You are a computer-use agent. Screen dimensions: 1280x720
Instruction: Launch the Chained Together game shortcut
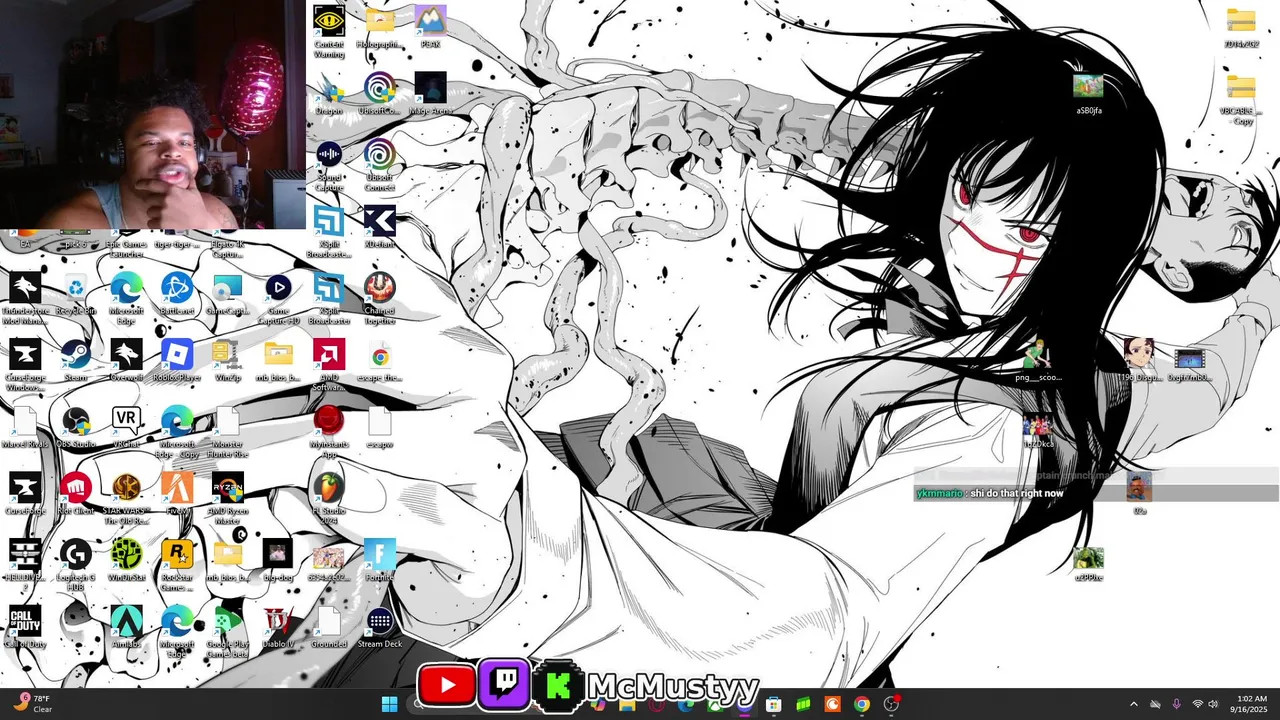pyautogui.click(x=379, y=298)
